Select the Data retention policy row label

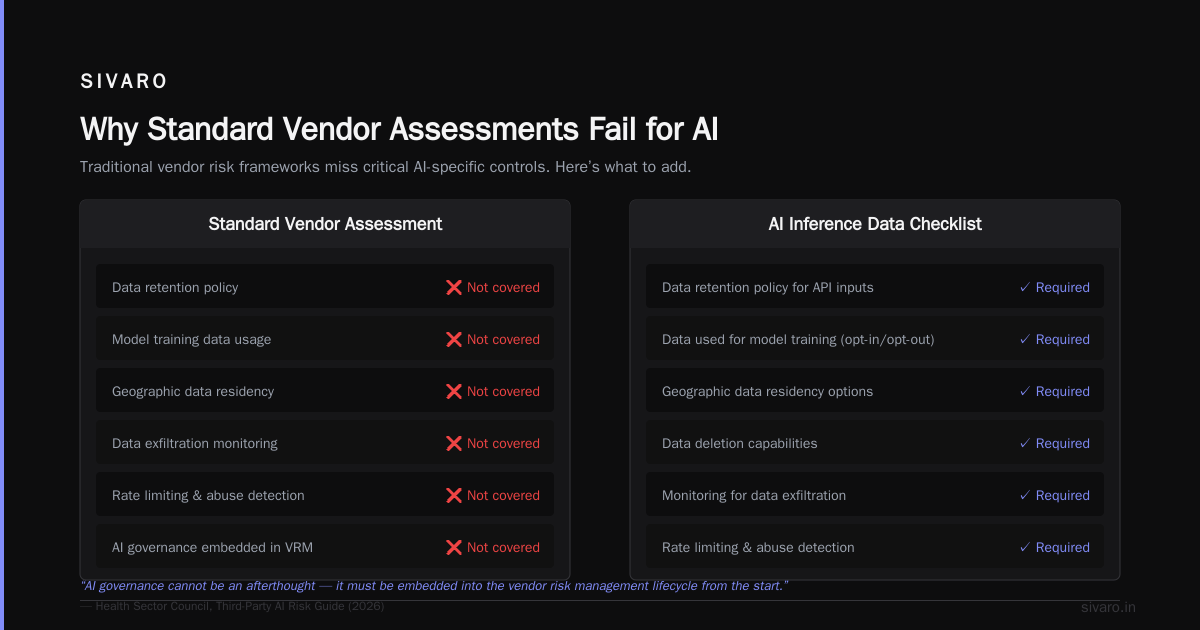175,287
